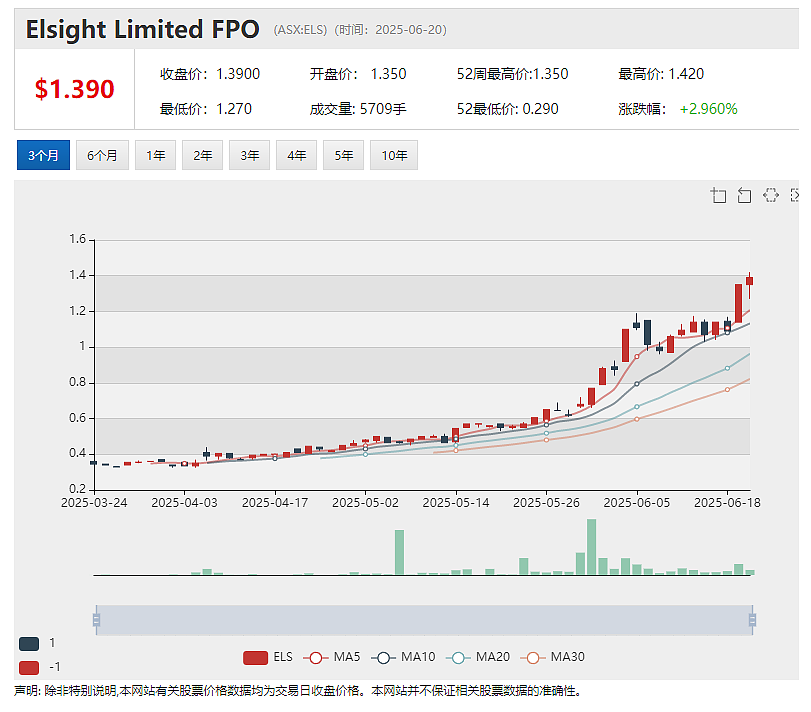Open the 10年 chart range
The height and width of the screenshot is (712, 811).
394,155
